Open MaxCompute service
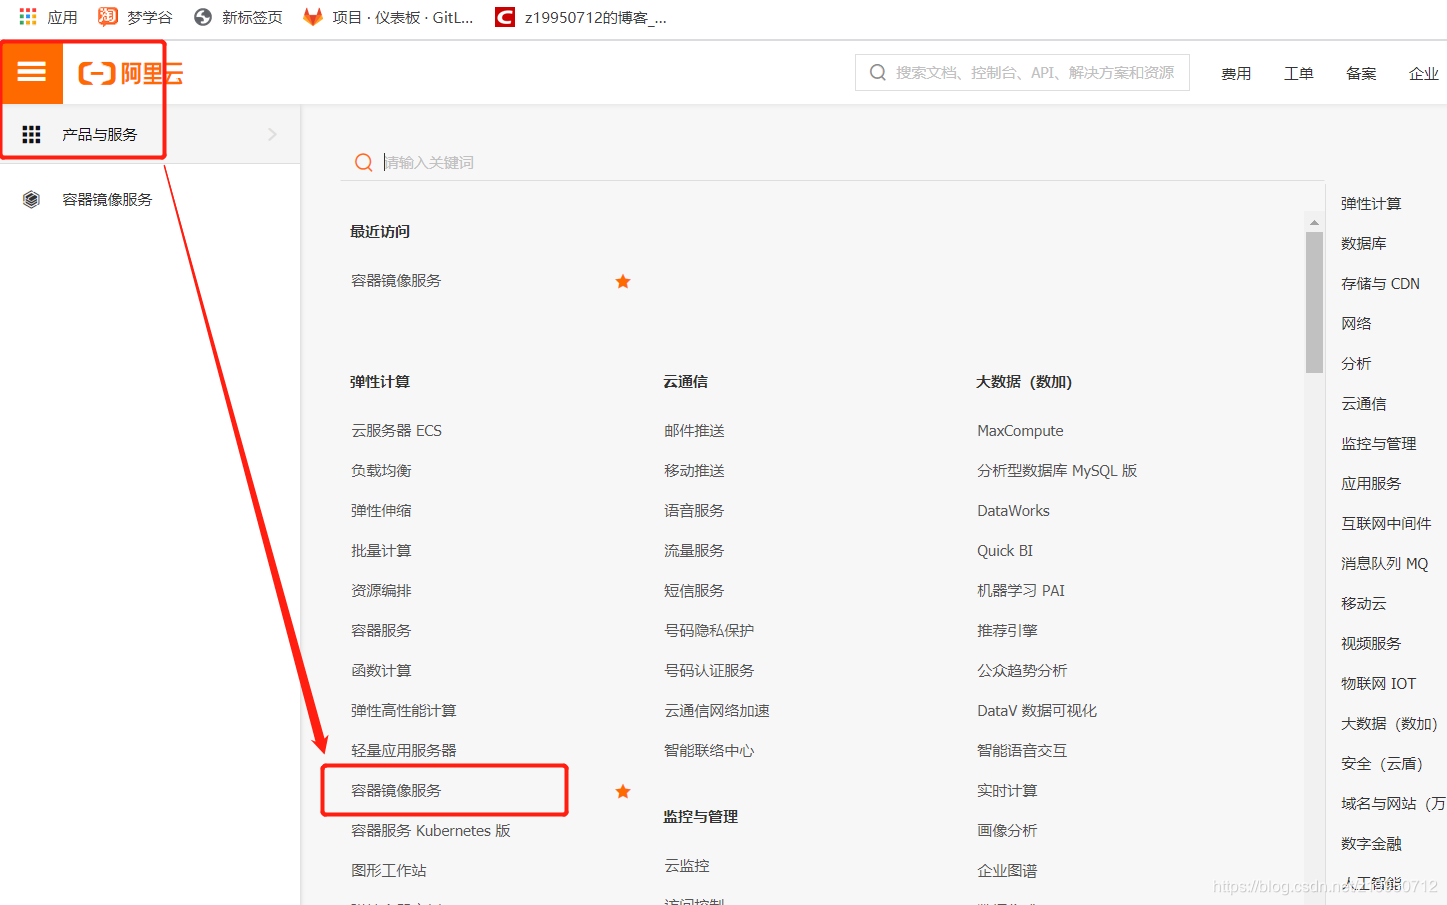The width and height of the screenshot is (1447, 905). (x=1020, y=431)
